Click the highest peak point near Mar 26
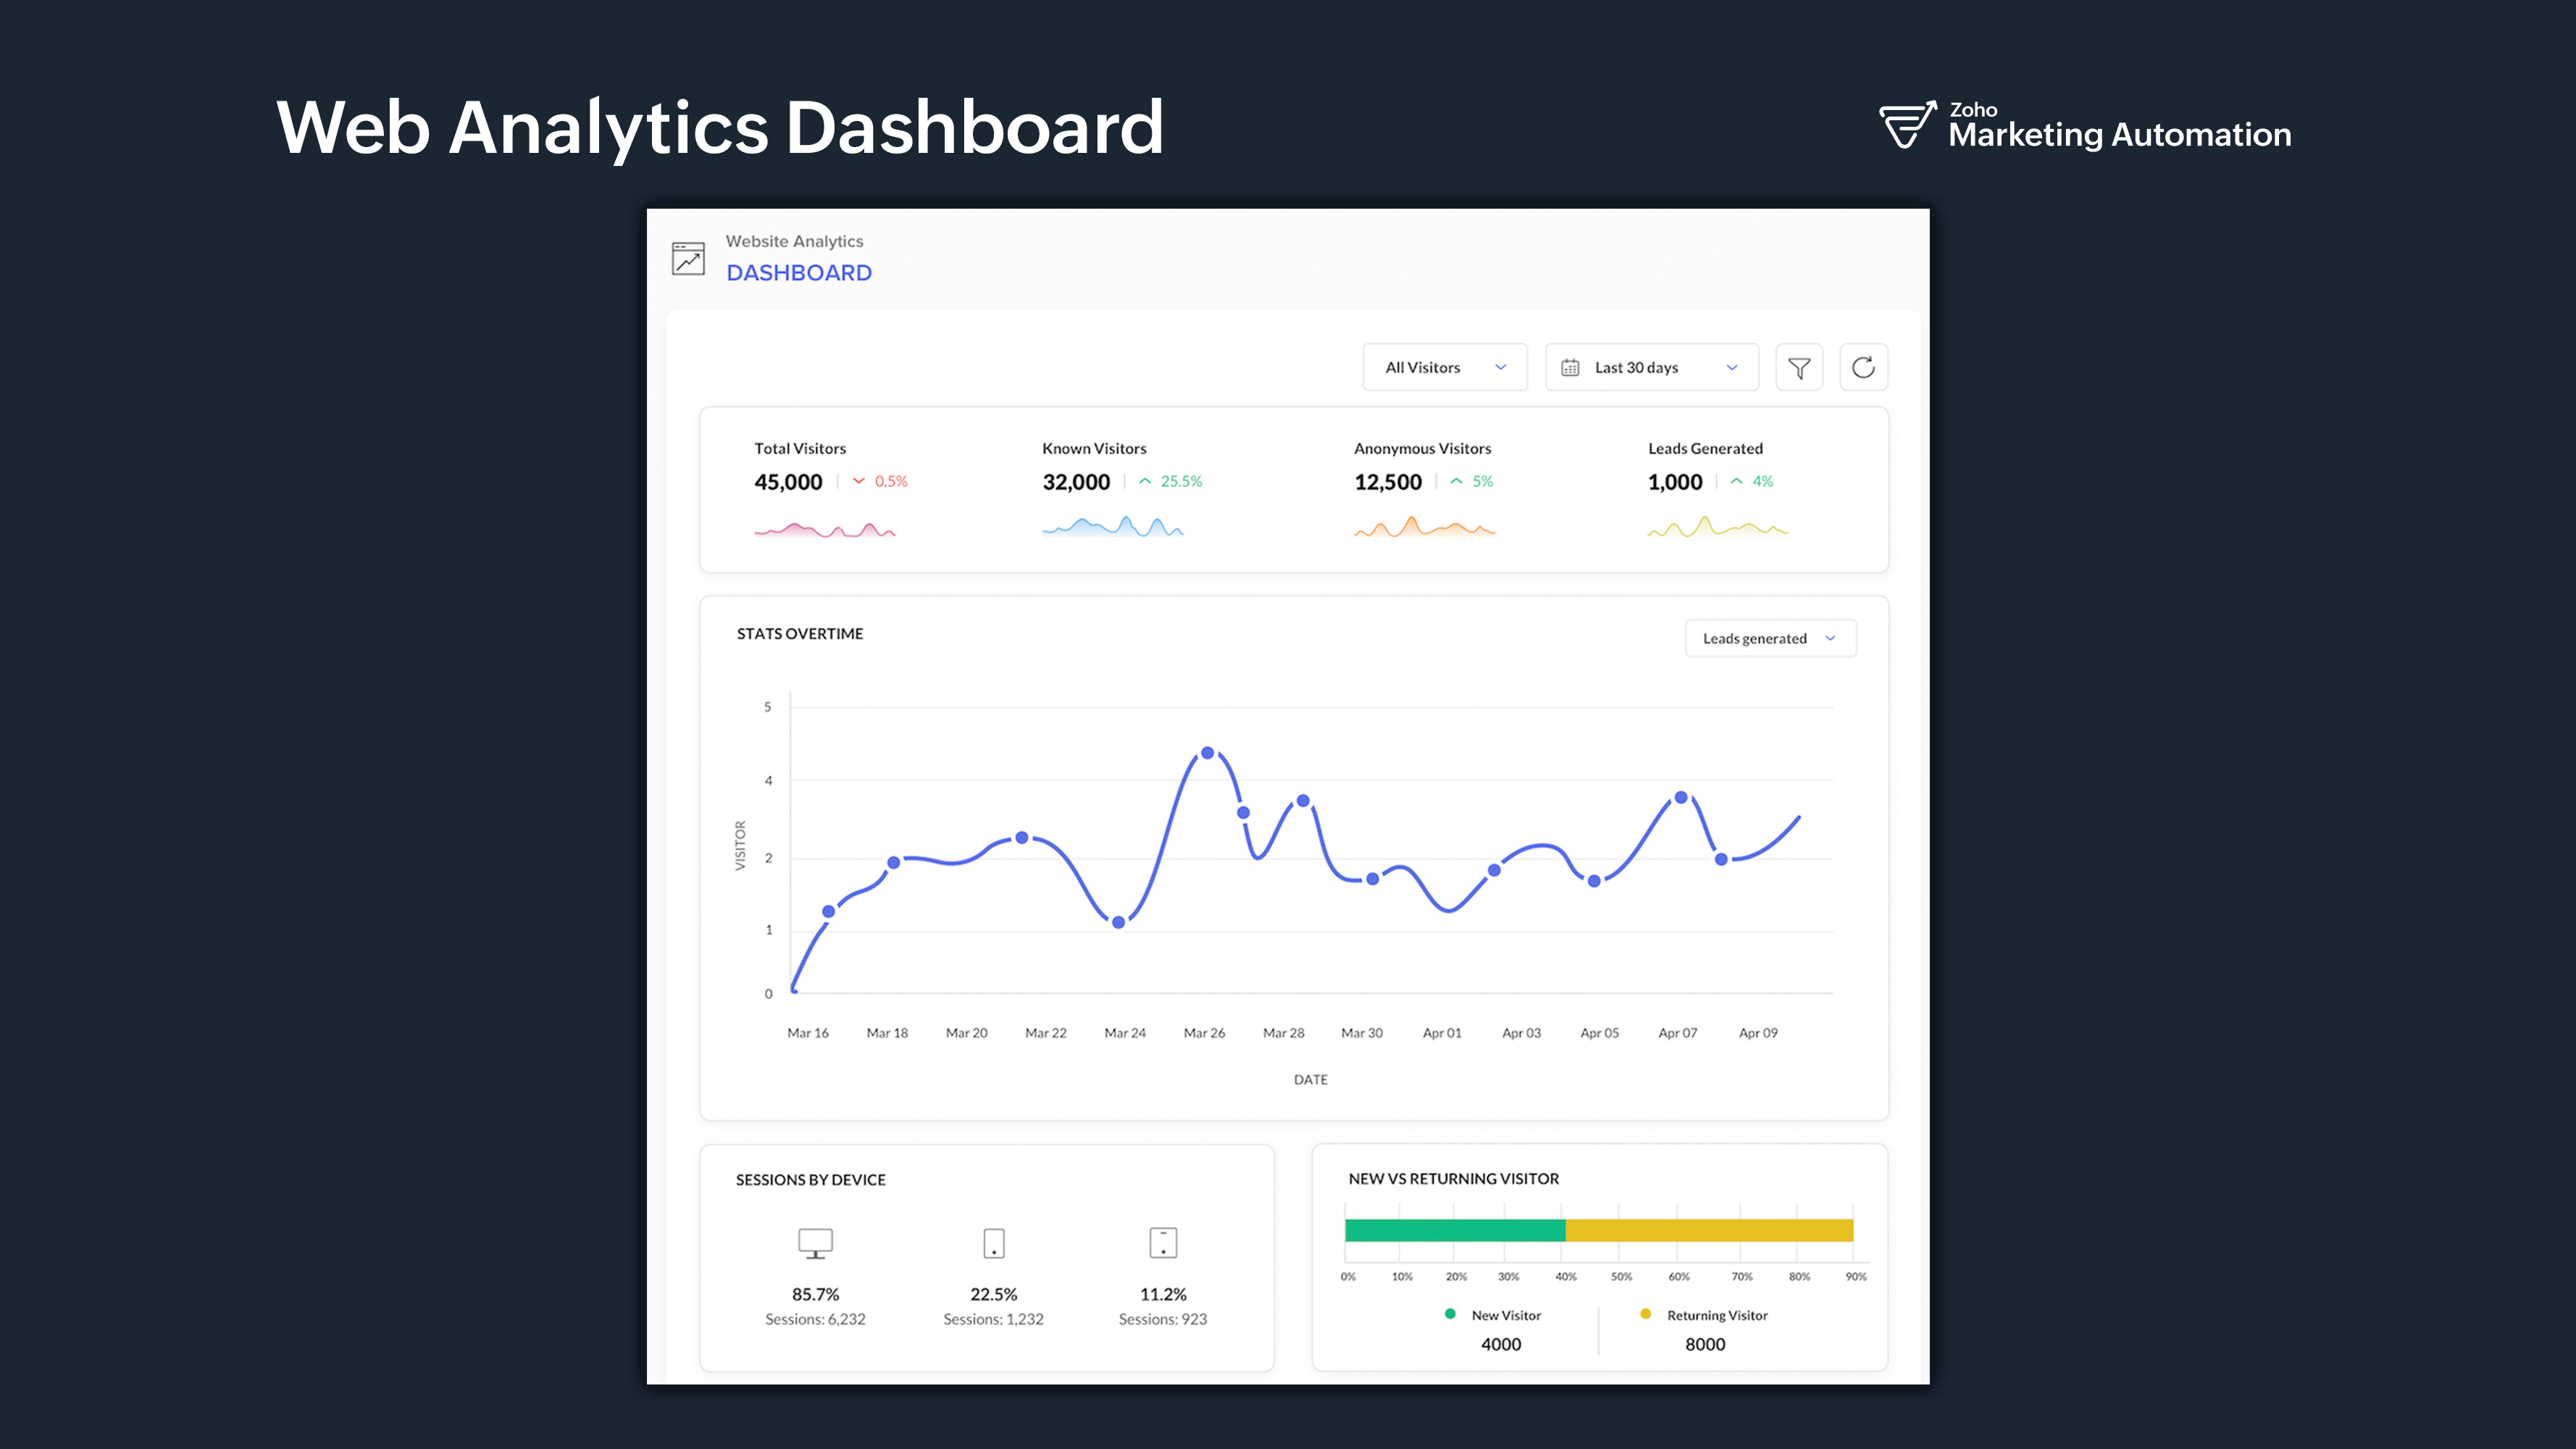 pyautogui.click(x=1207, y=753)
